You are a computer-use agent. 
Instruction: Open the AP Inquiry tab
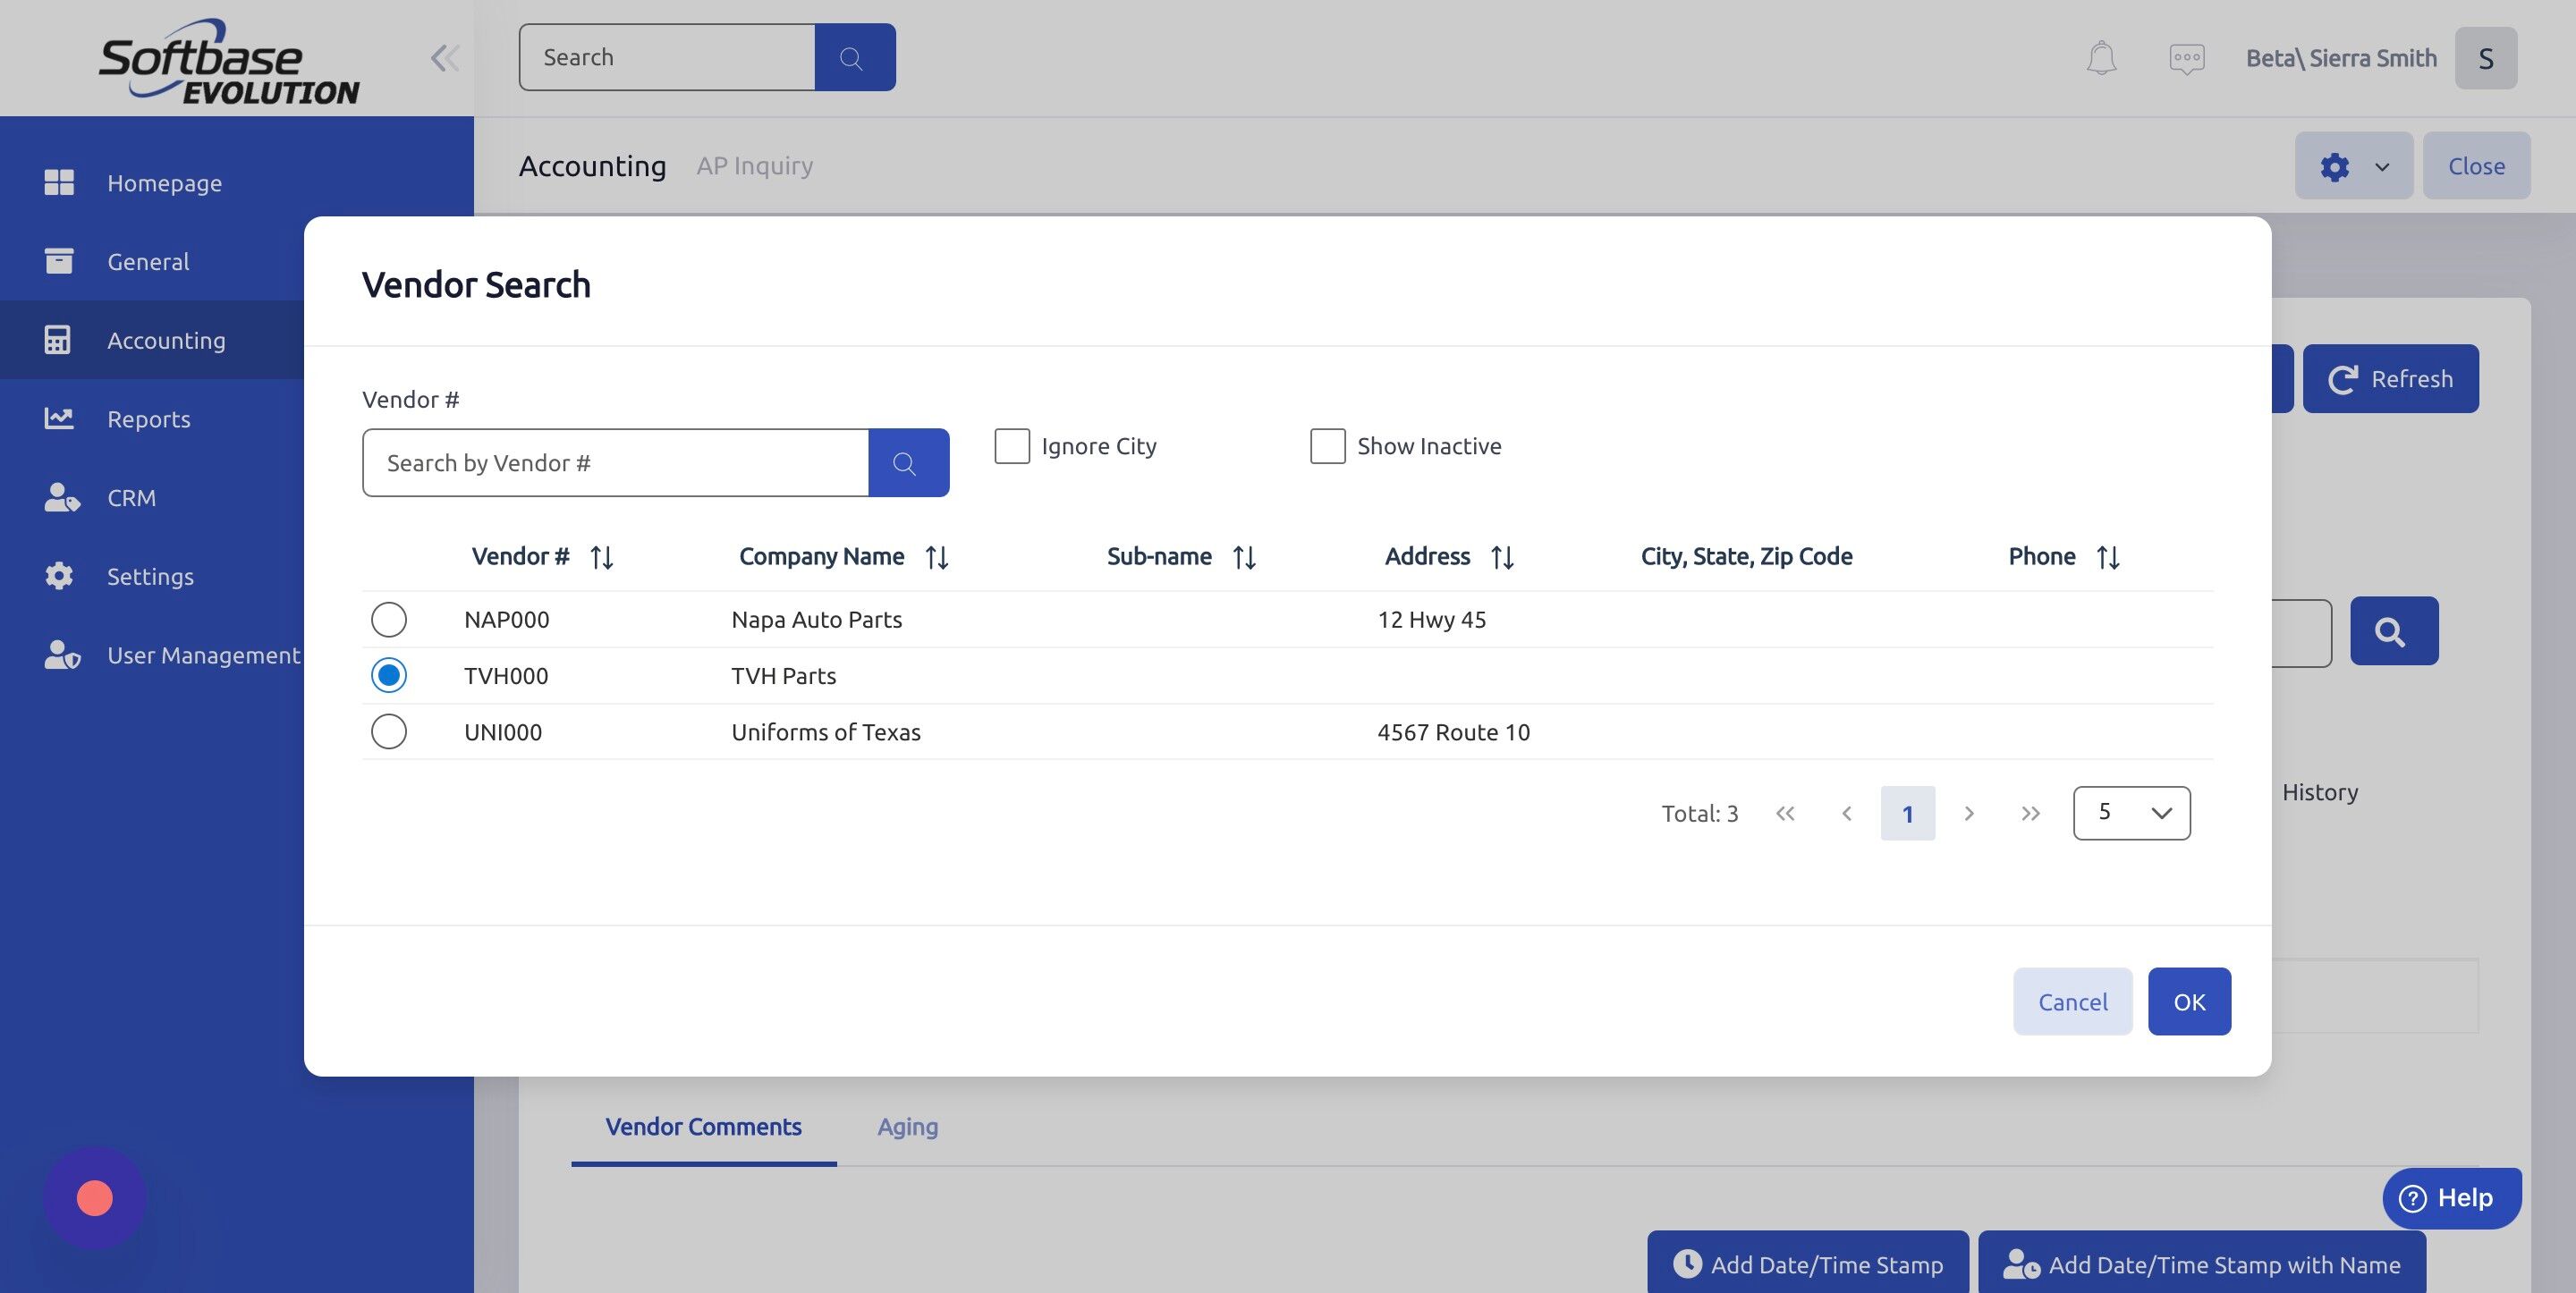tap(754, 165)
